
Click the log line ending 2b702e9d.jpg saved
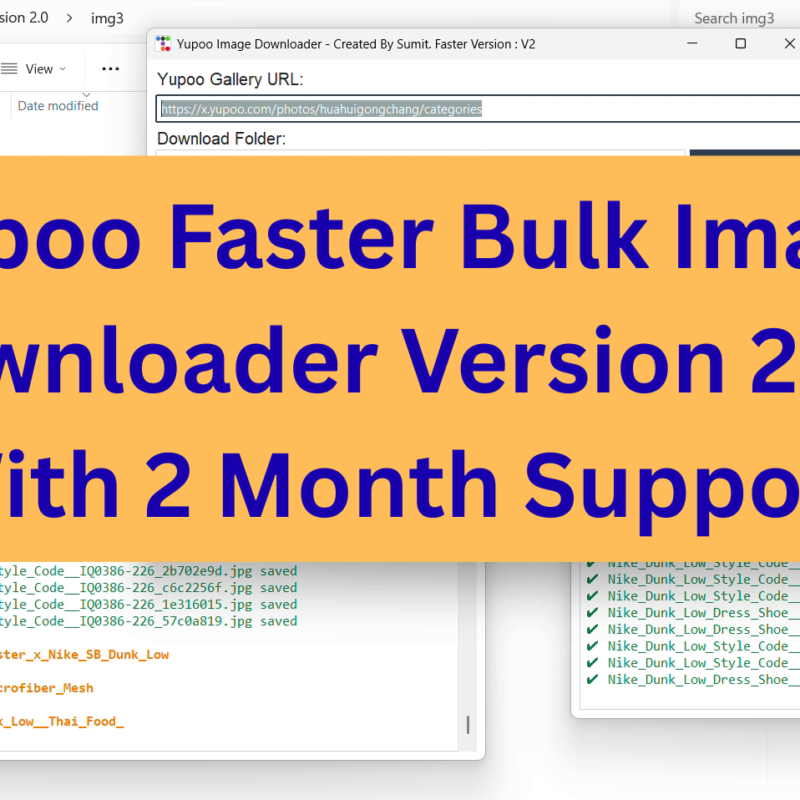(x=148, y=570)
